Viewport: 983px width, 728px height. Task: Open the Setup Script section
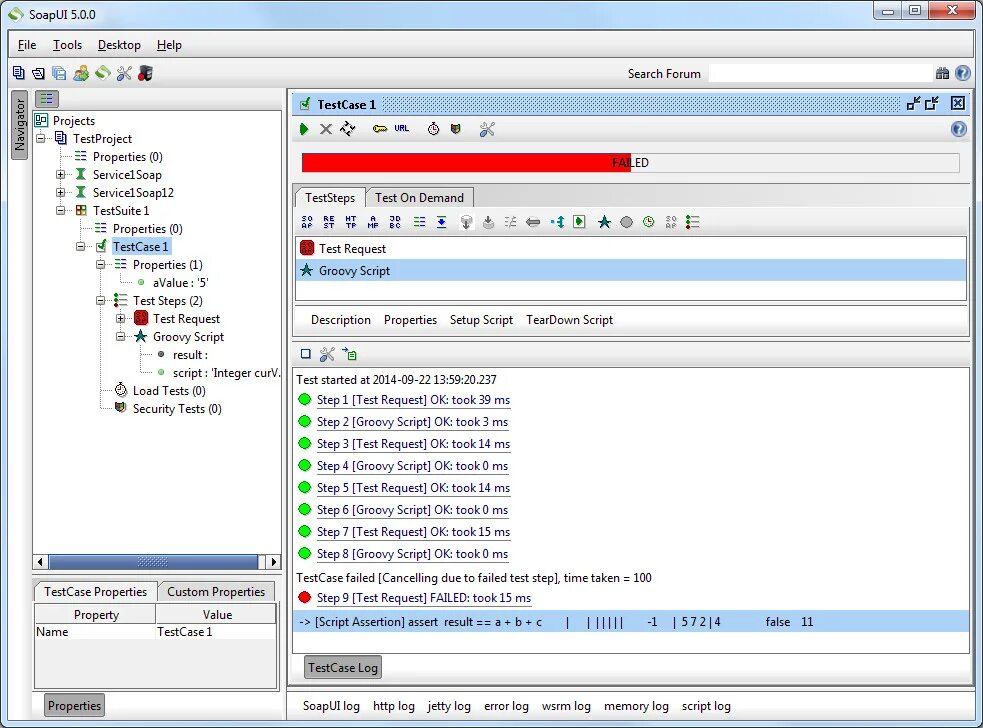(481, 320)
